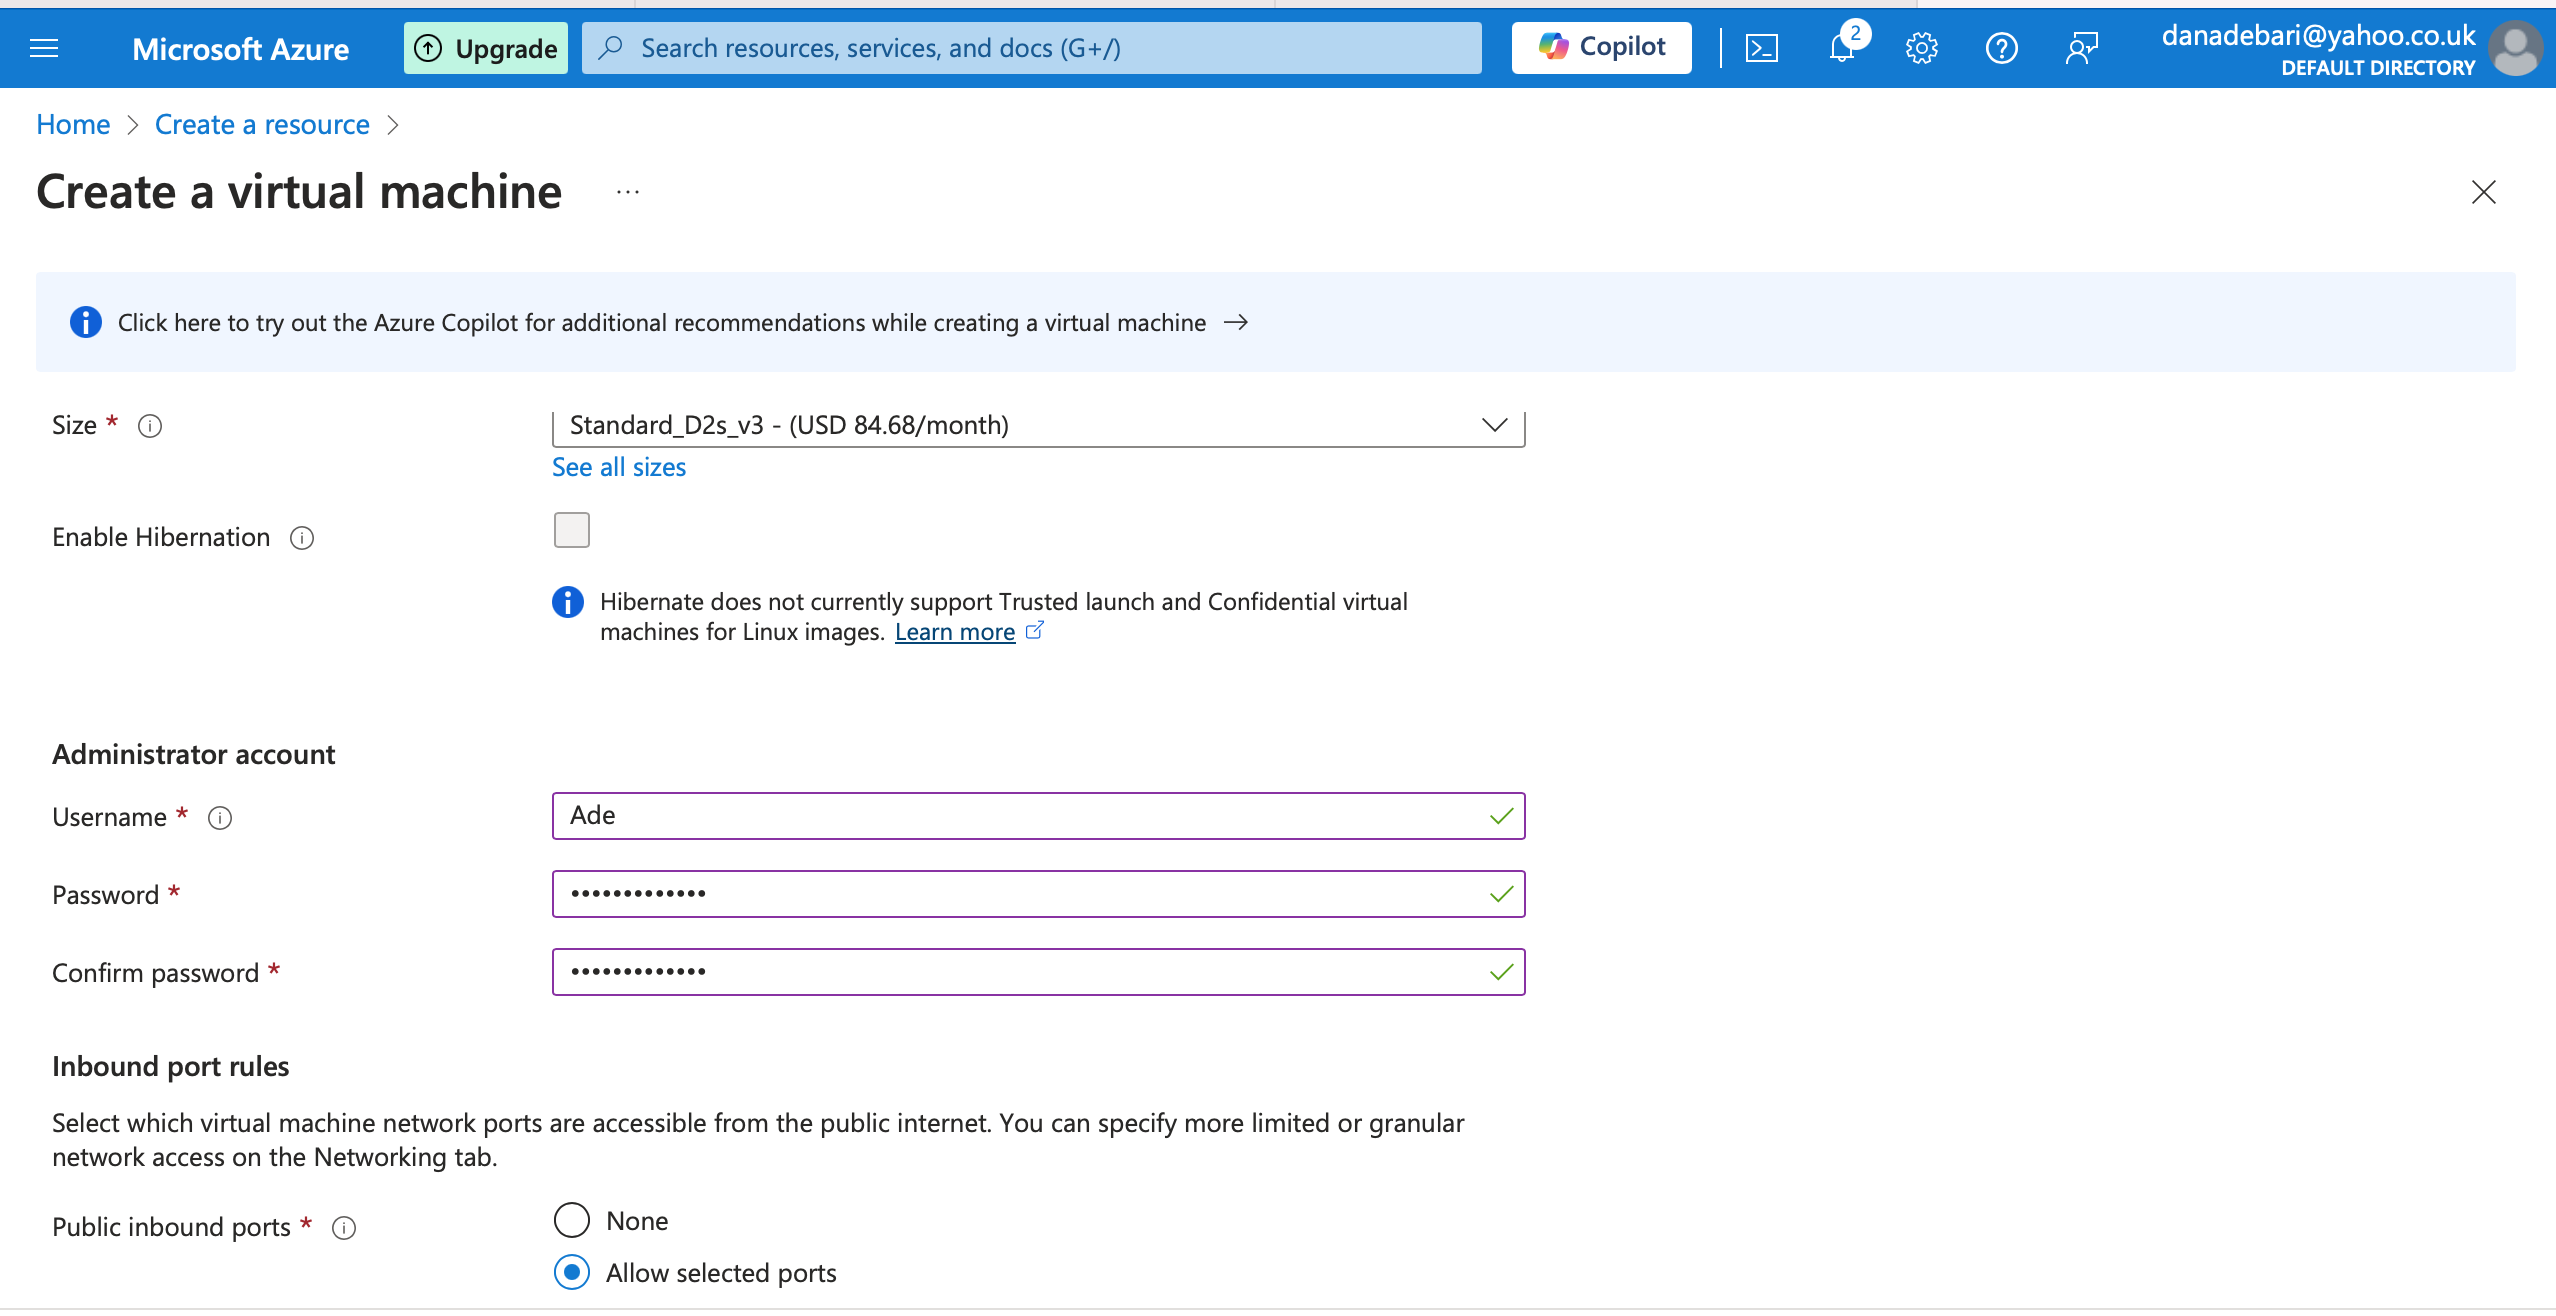This screenshot has height=1316, width=2556.
Task: Select the Allow selected ports radio option
Action: [572, 1272]
